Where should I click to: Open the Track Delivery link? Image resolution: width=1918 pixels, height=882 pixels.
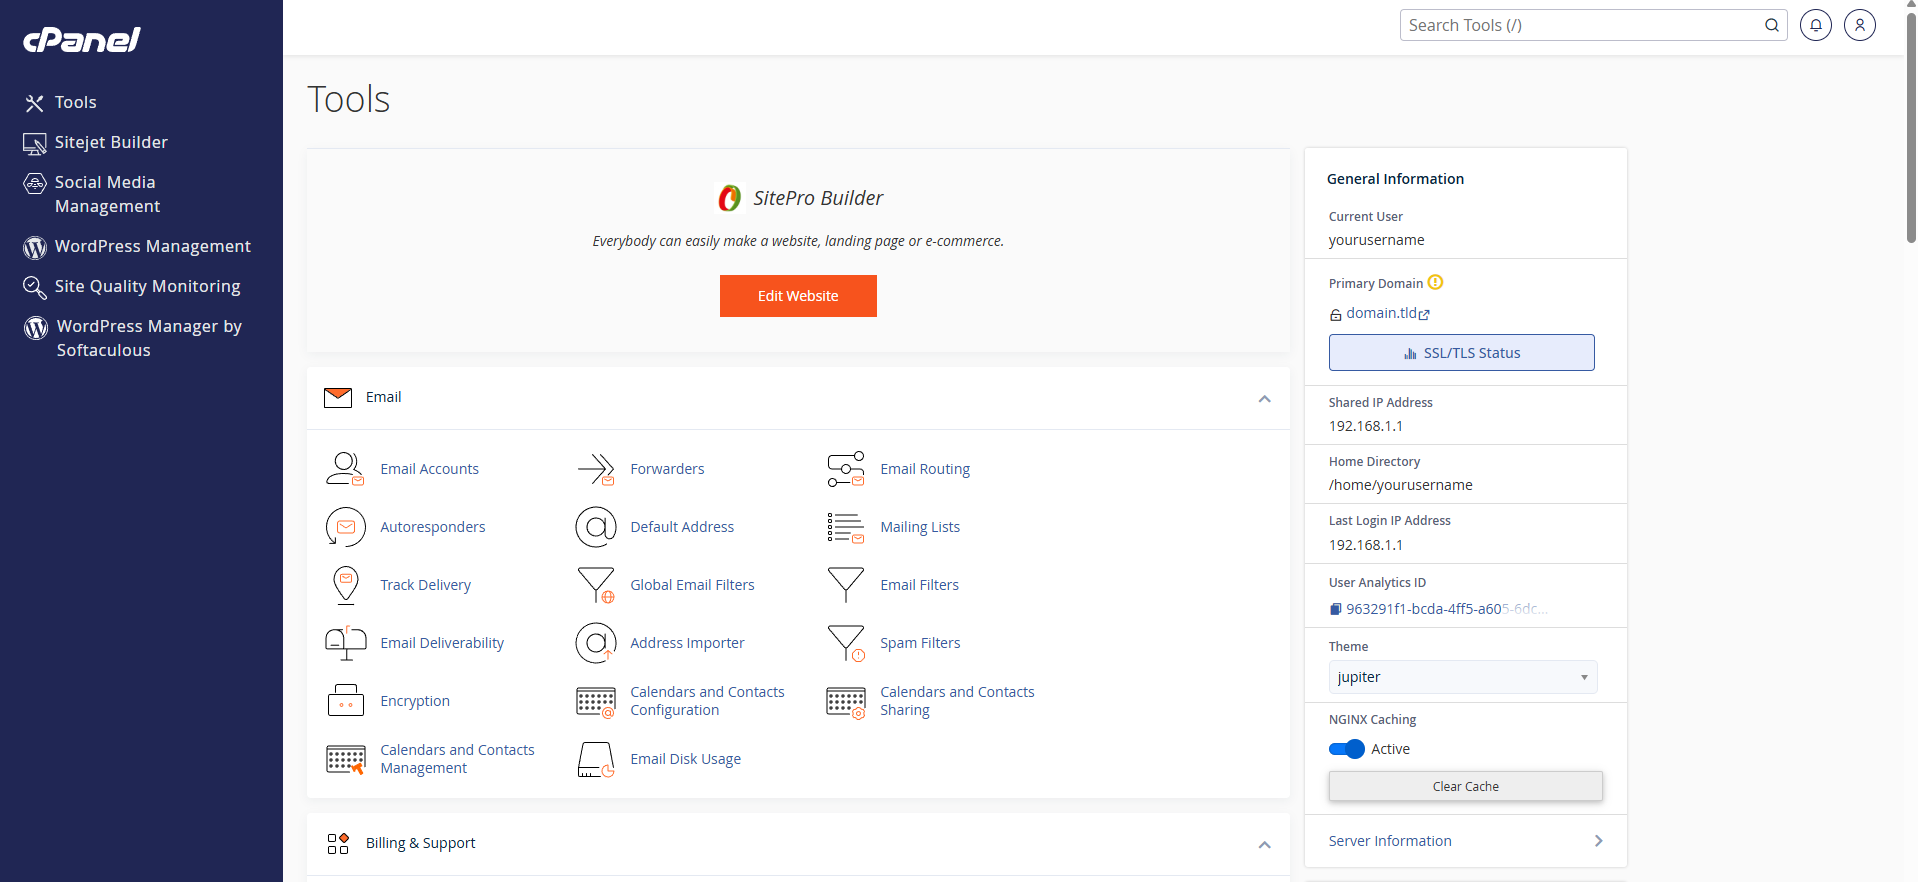[x=425, y=585]
